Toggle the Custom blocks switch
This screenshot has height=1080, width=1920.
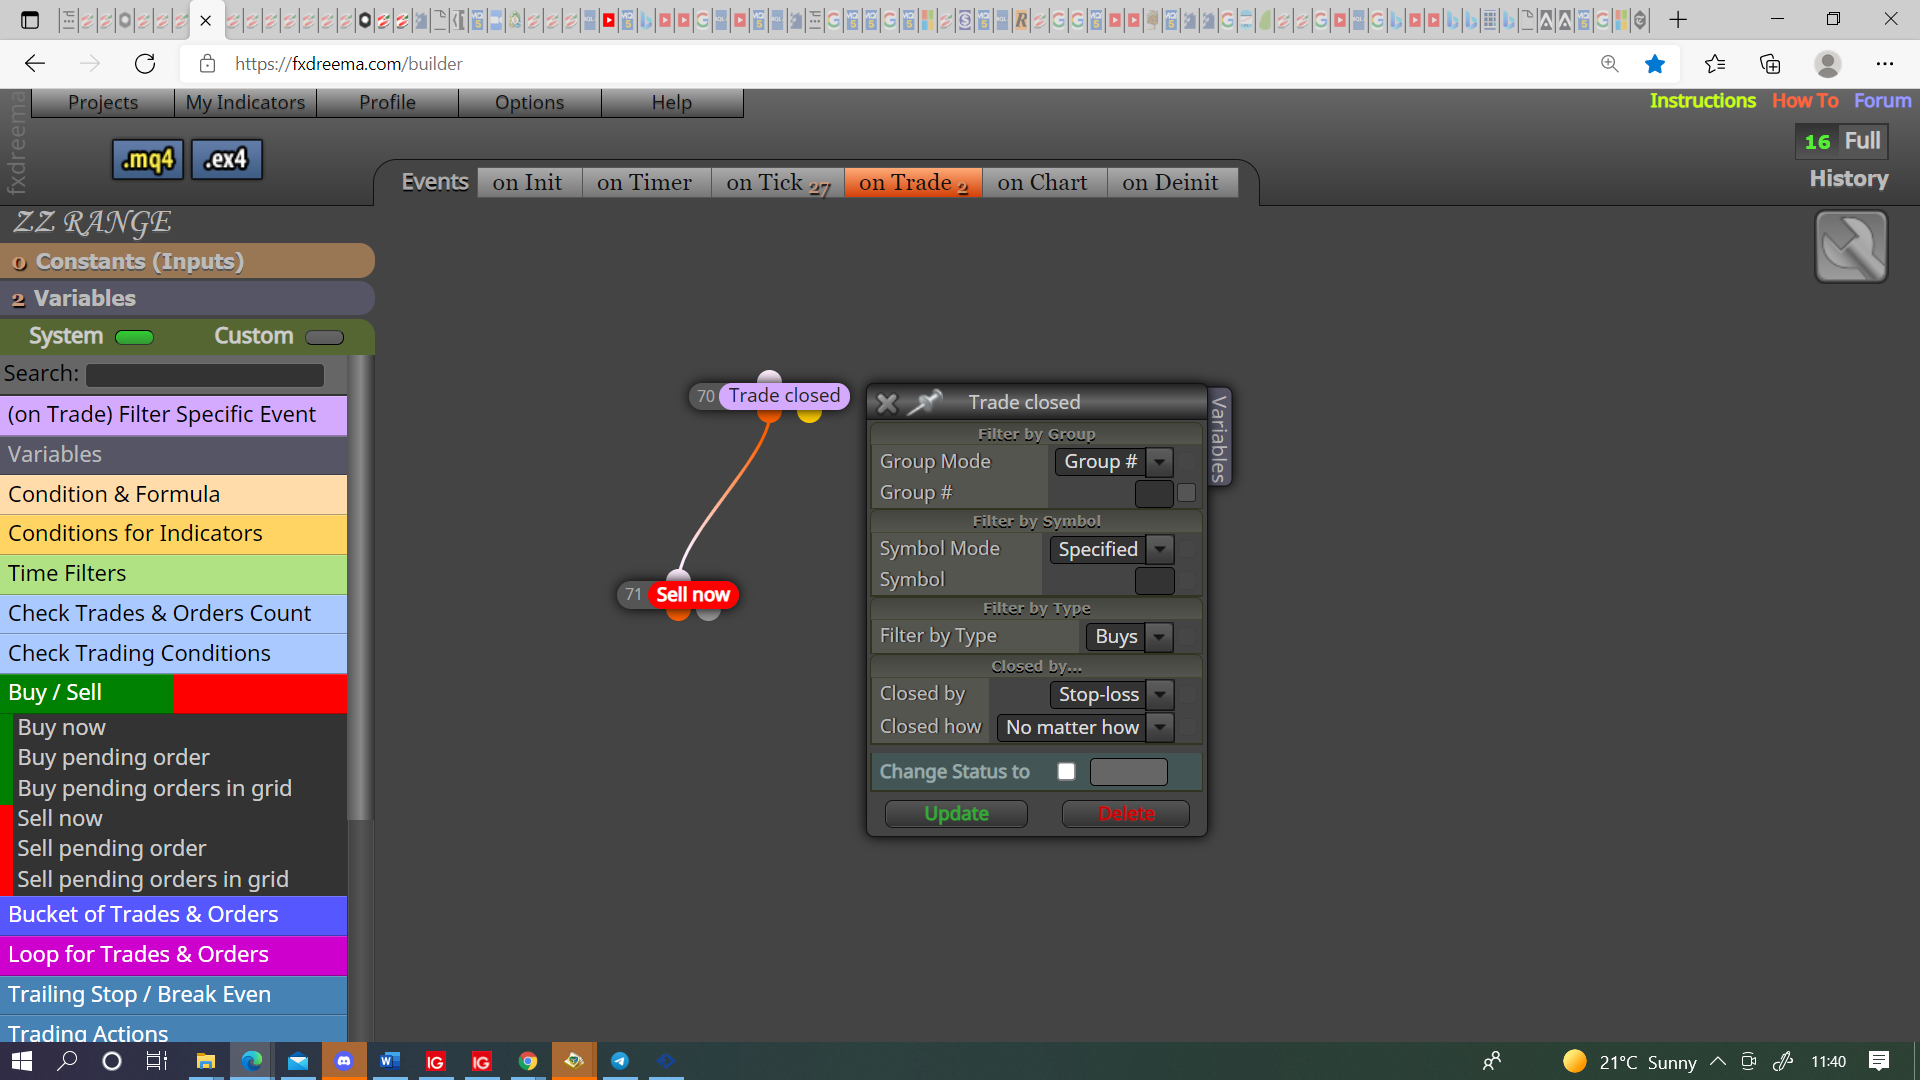tap(324, 337)
